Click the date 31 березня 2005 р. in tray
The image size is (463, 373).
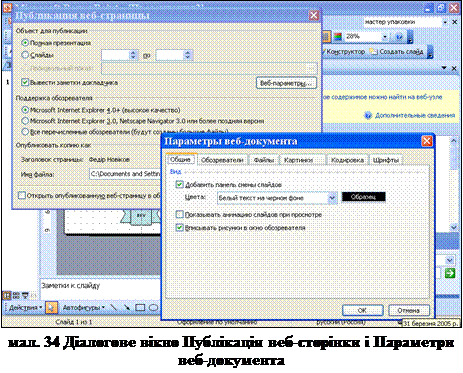431,323
